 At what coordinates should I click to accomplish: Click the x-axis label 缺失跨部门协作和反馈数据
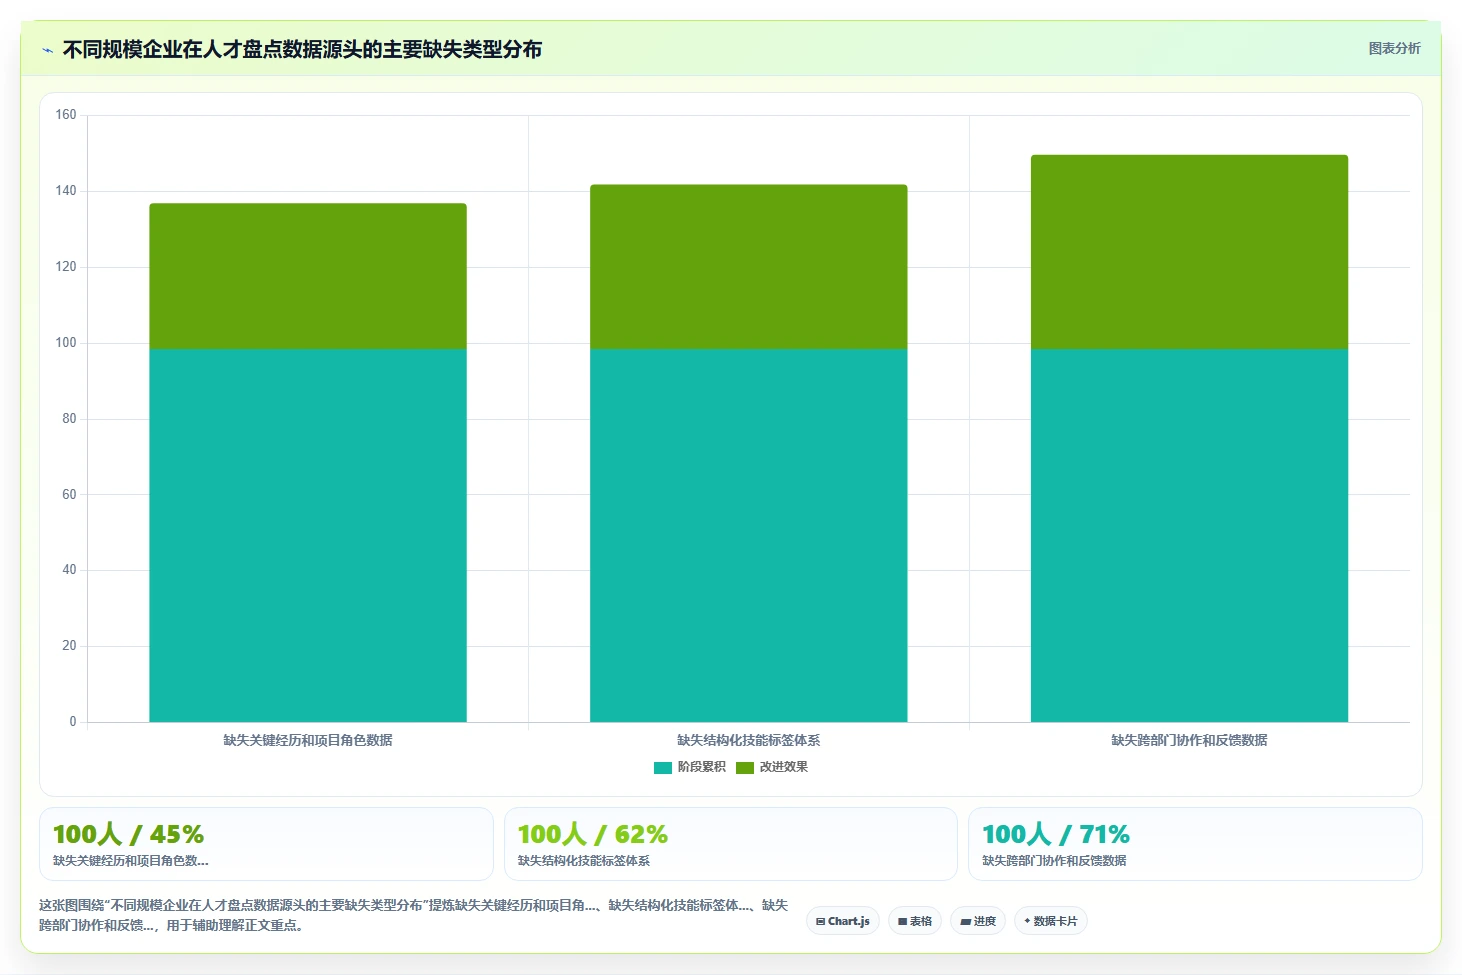(x=1189, y=741)
